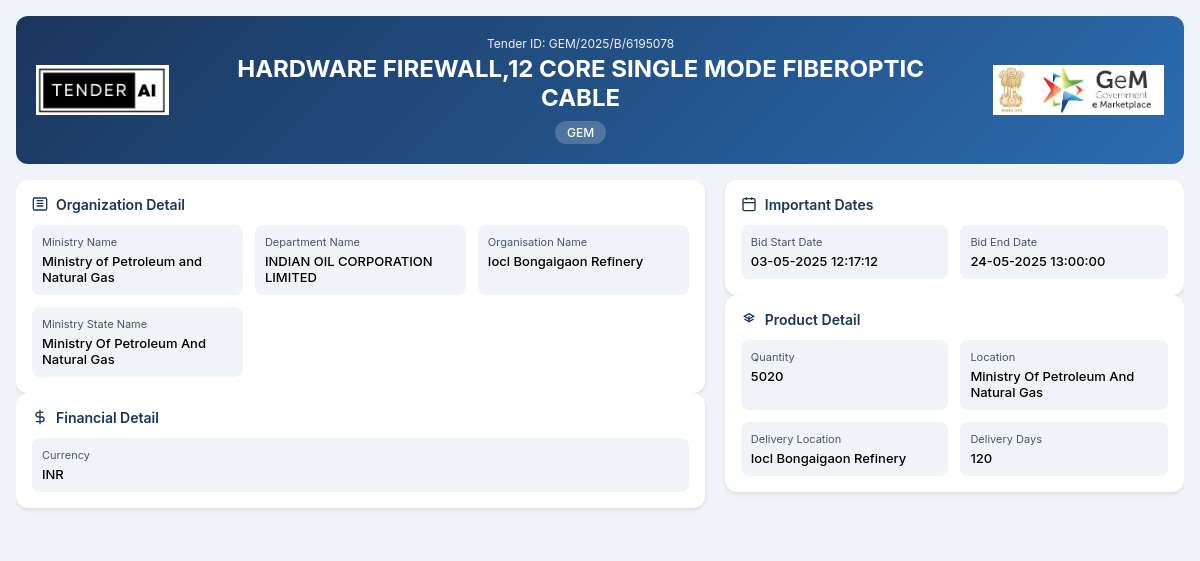
Task: Click the Department Name Indian Oil card
Action: click(x=360, y=260)
